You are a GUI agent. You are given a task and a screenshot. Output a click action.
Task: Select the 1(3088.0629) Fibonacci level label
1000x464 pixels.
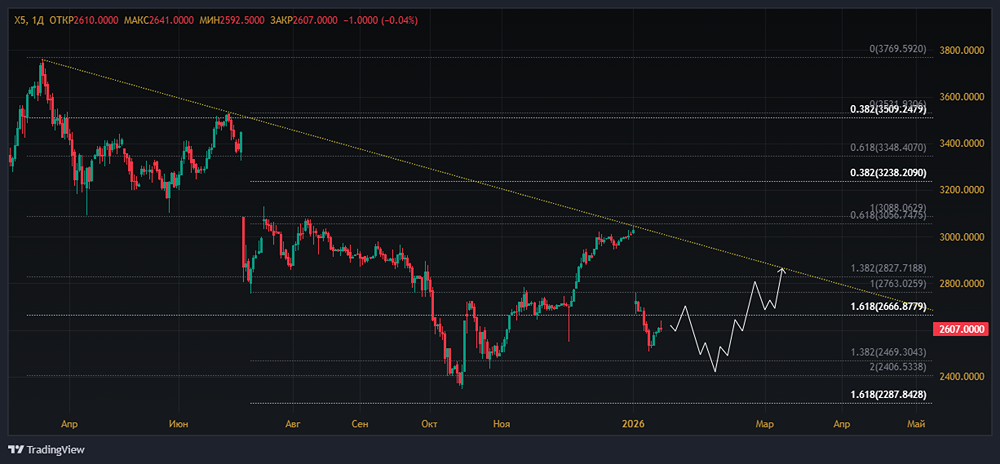[x=898, y=208]
